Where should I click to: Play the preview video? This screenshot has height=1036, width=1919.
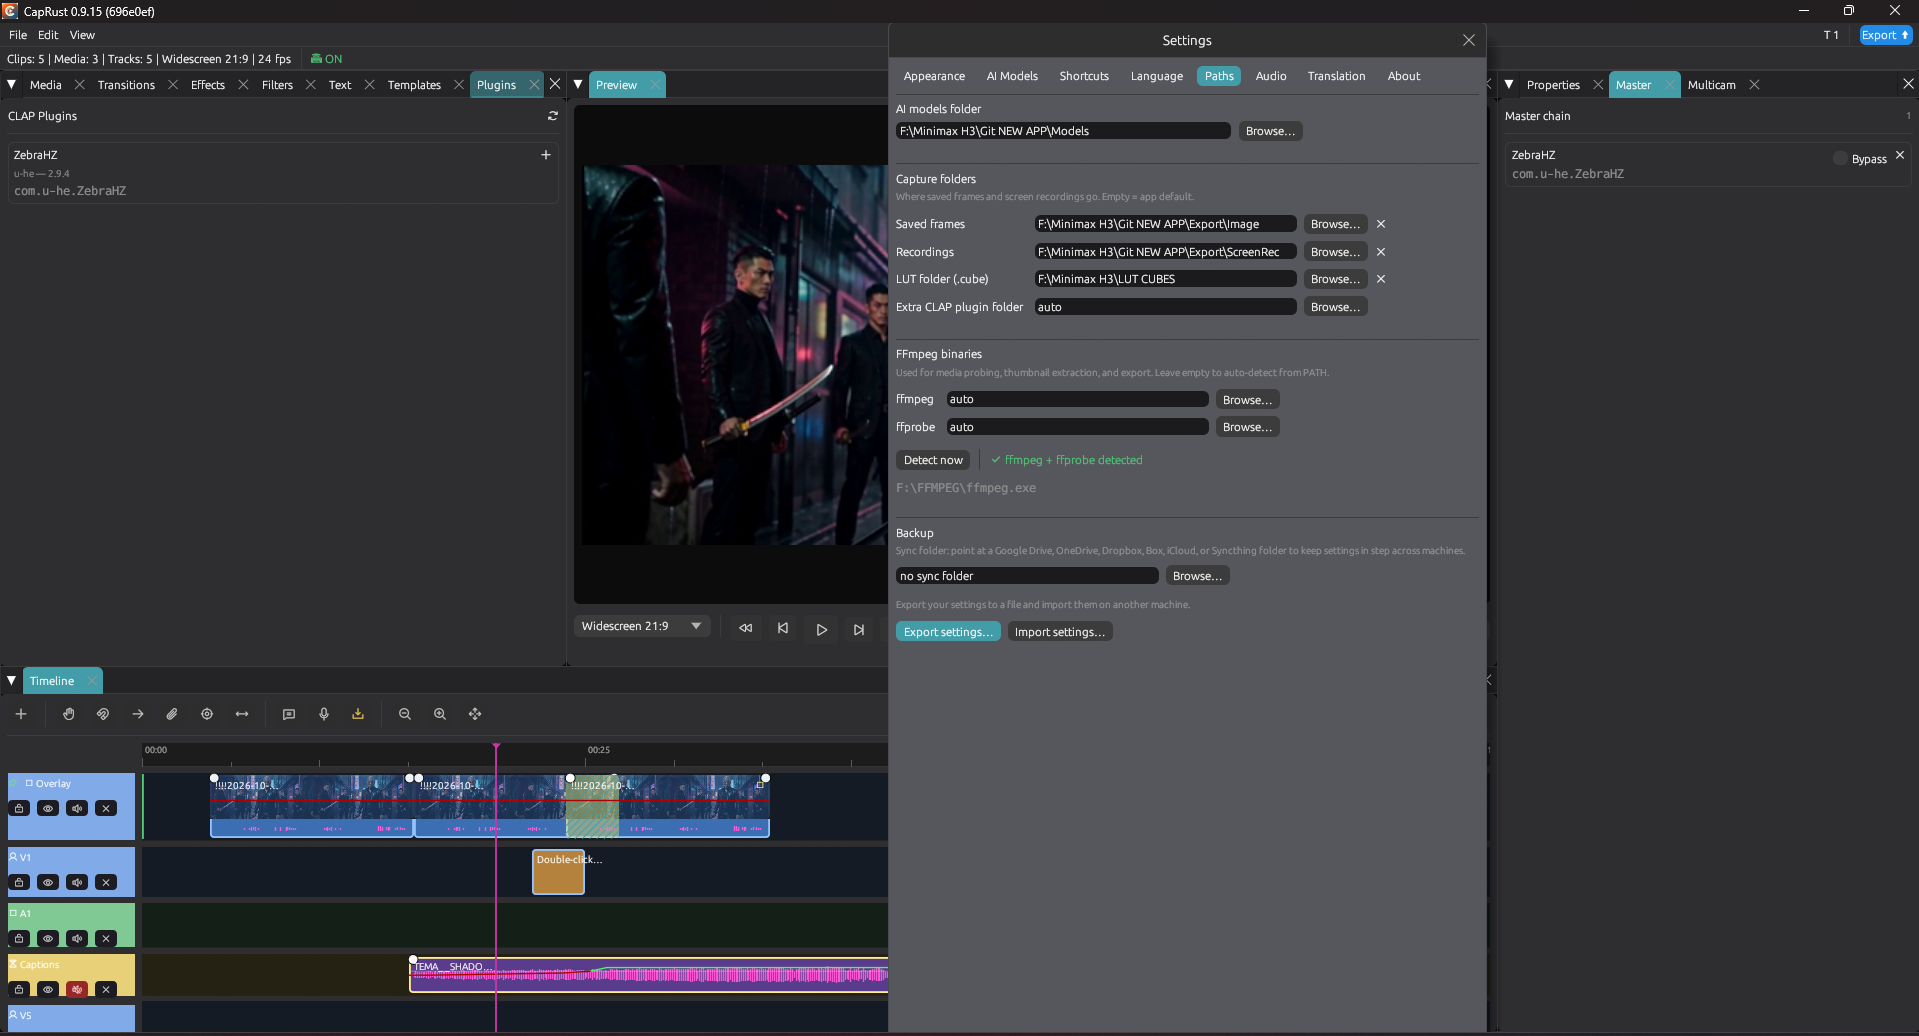coord(821,629)
